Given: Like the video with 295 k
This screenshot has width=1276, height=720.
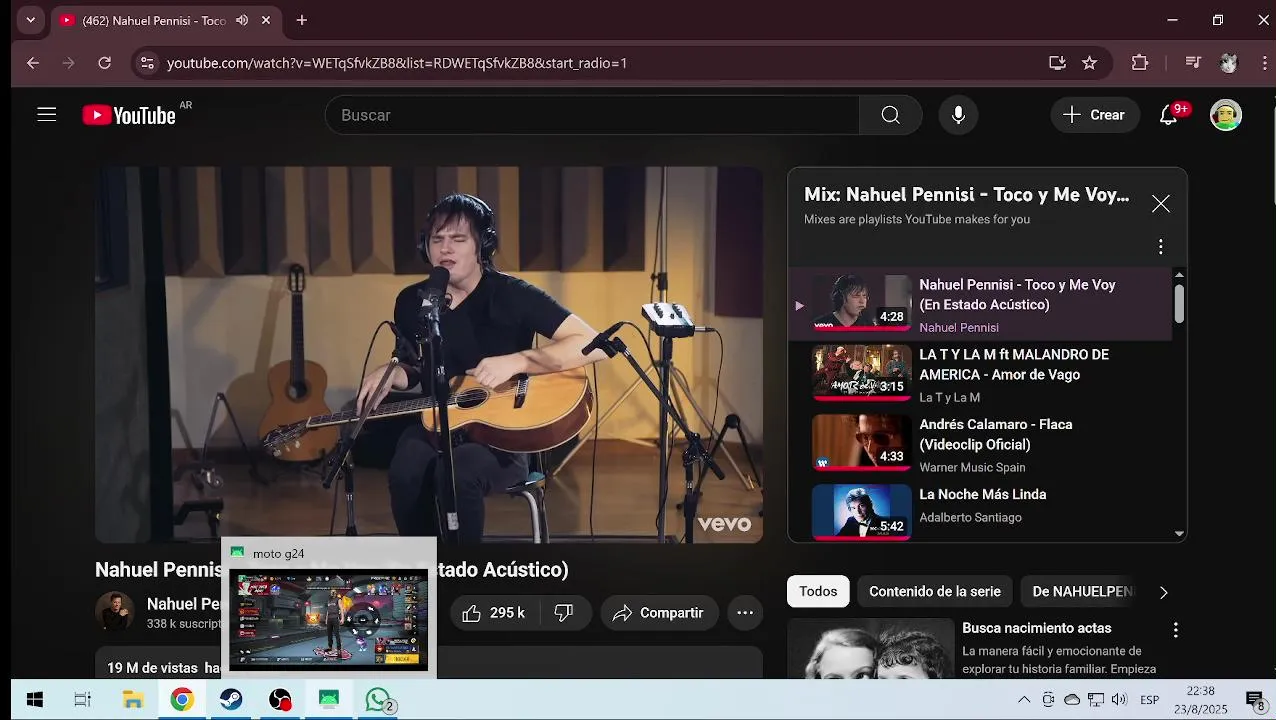Looking at the screenshot, I should tap(495, 613).
